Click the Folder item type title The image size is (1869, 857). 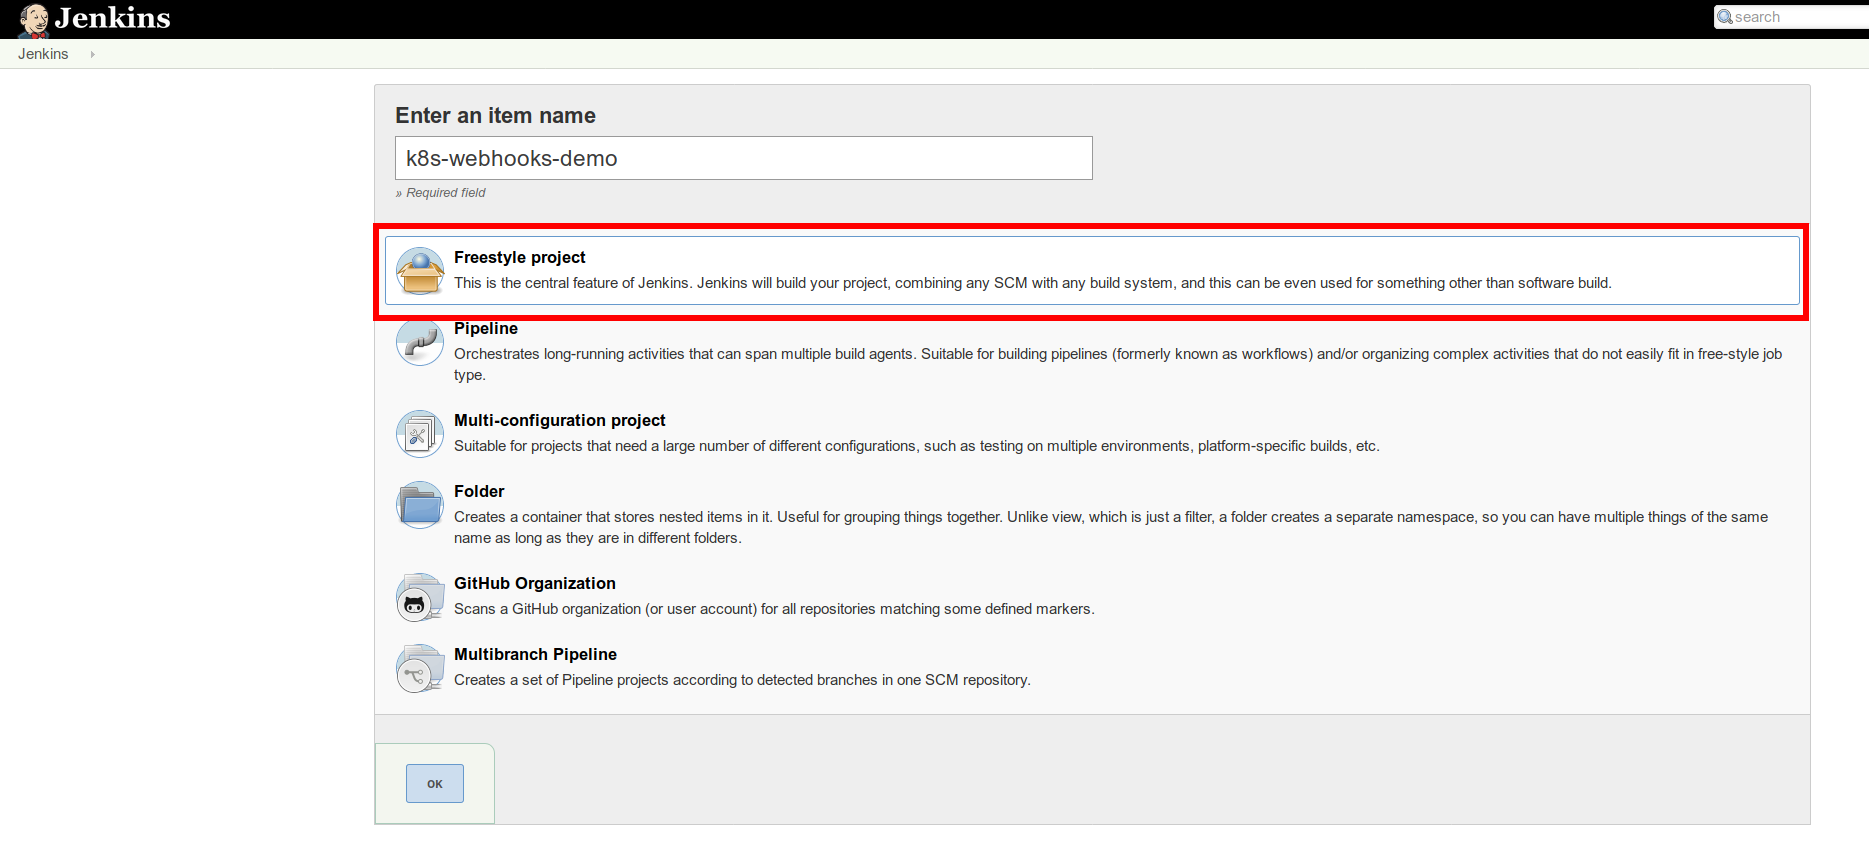[x=479, y=491]
